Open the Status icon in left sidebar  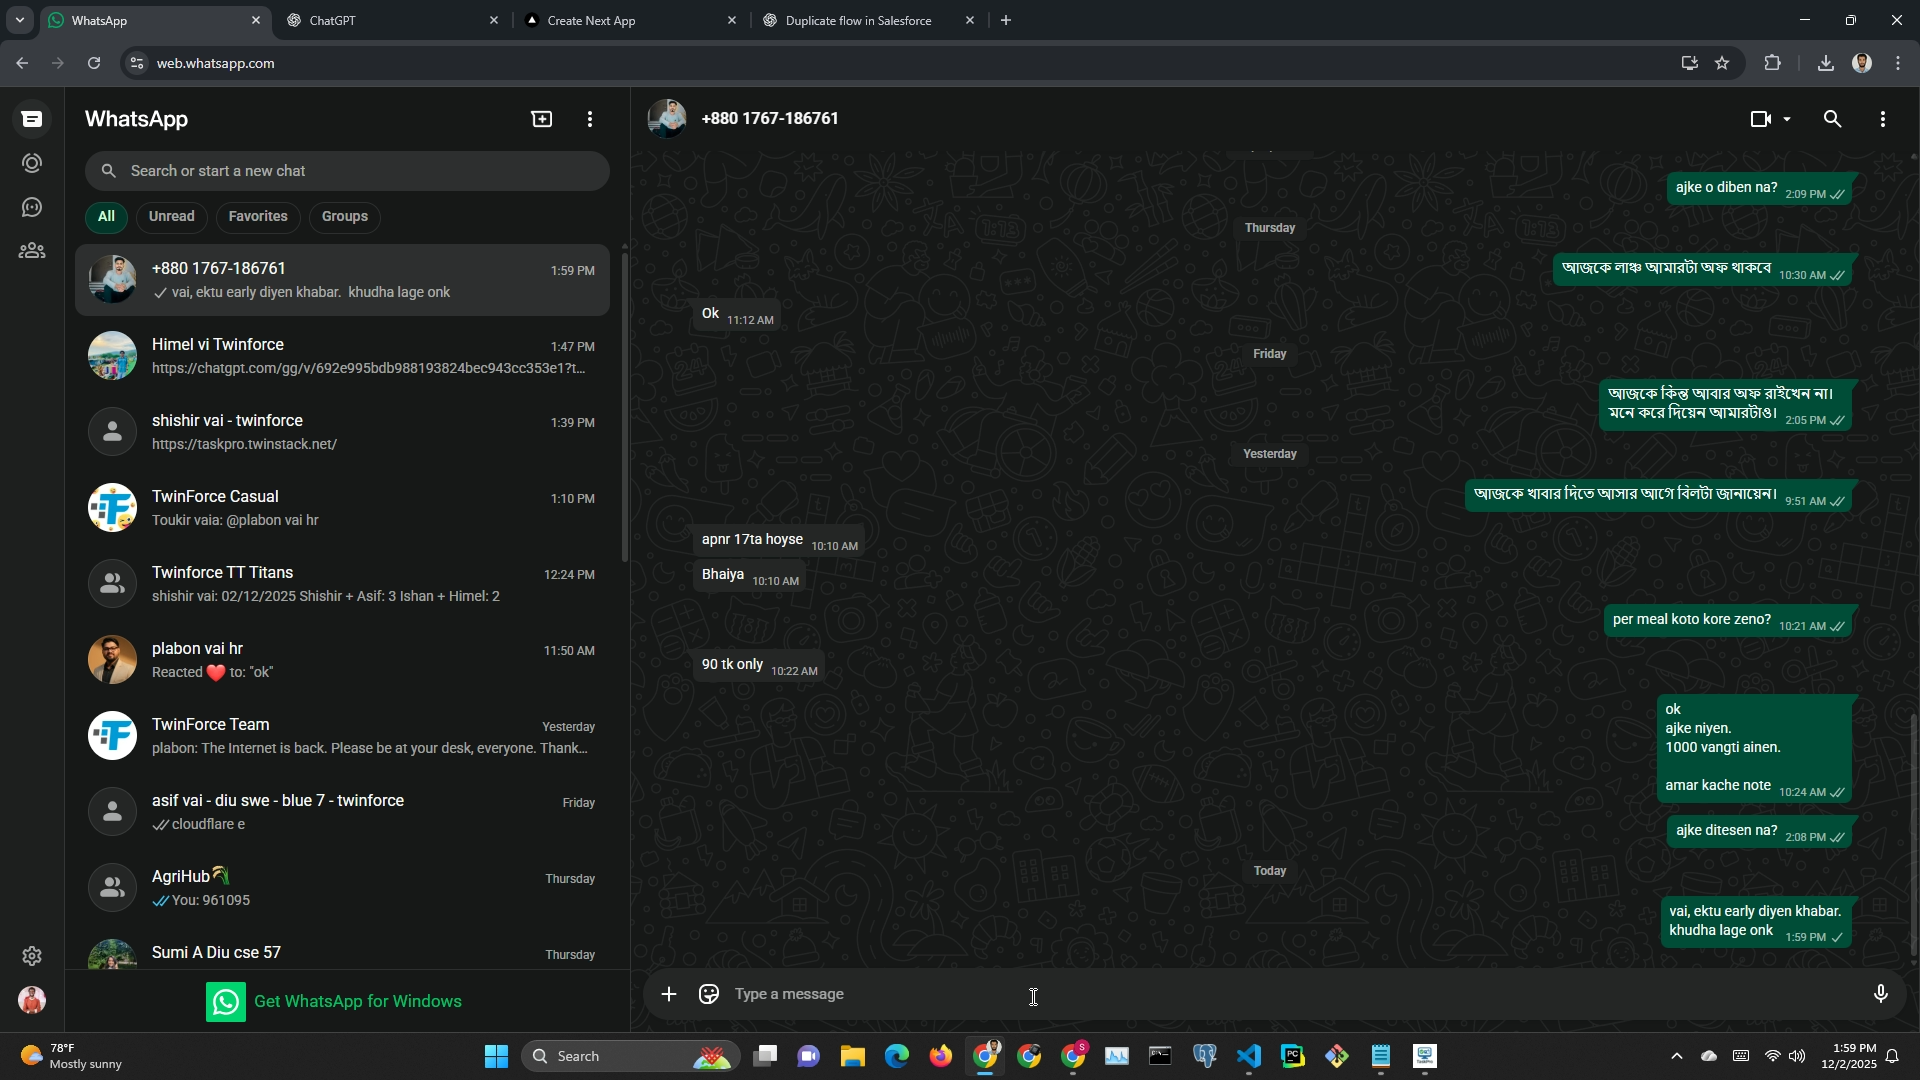pyautogui.click(x=32, y=163)
